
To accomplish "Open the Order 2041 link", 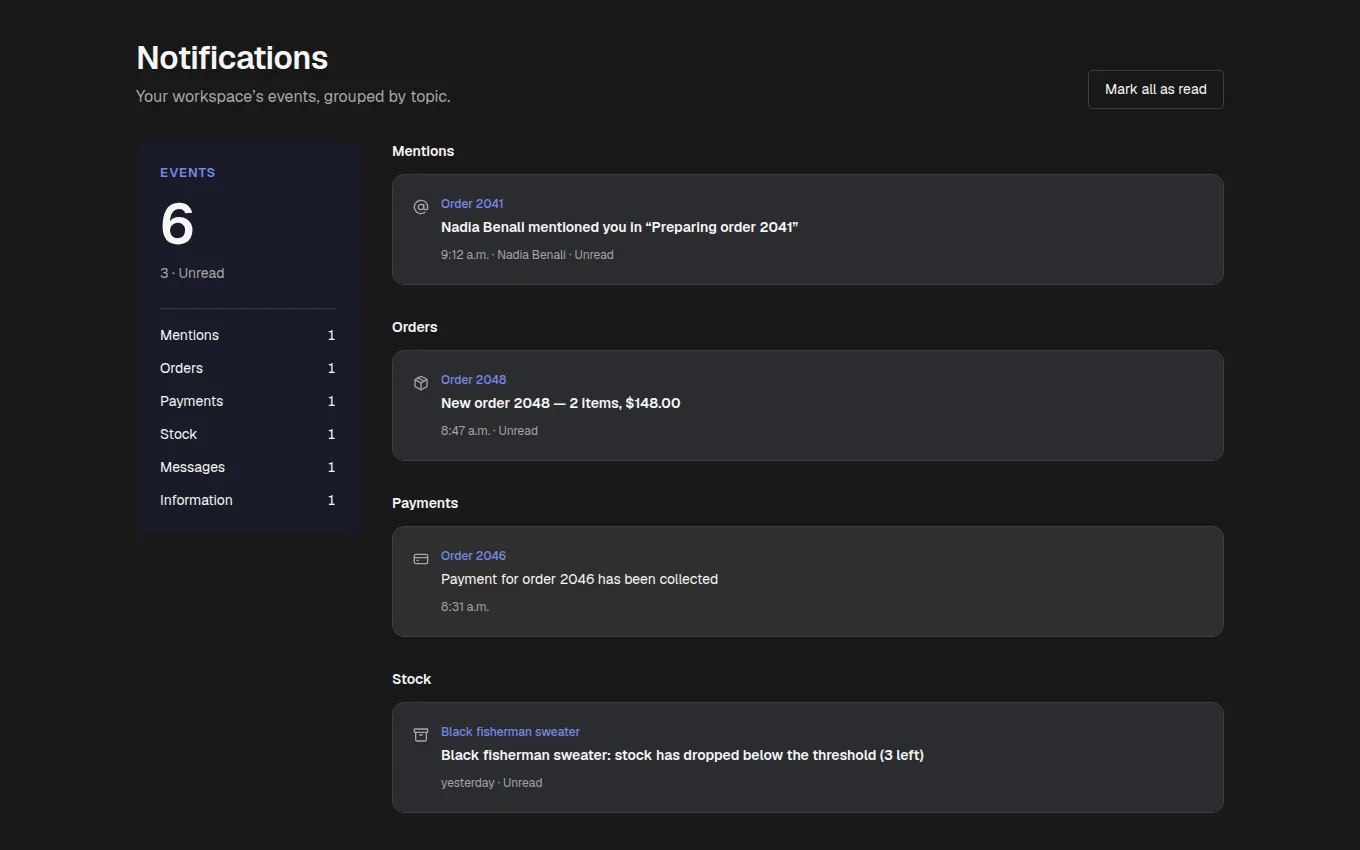I will tap(472, 204).
